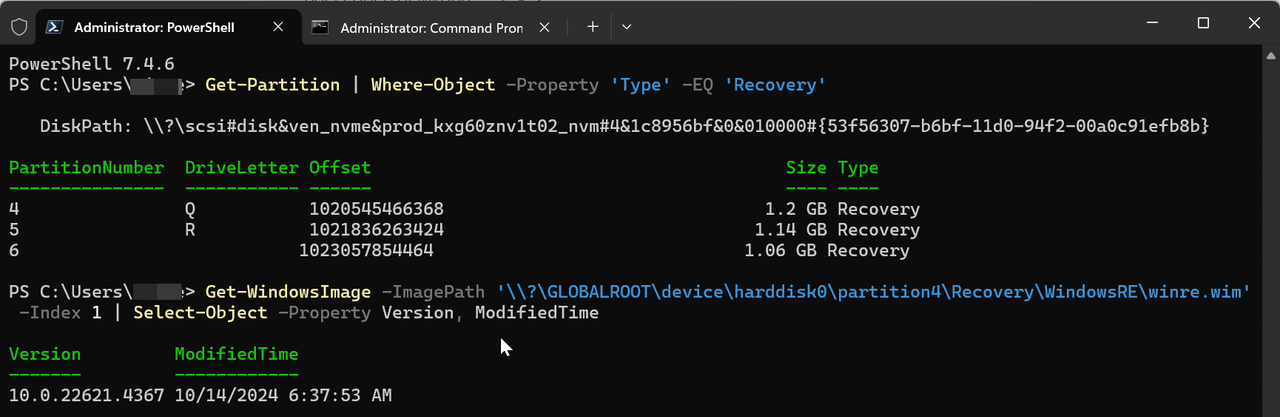The height and width of the screenshot is (417, 1280).
Task: Expand the new-tab profile dropdown chevron
Action: (626, 27)
